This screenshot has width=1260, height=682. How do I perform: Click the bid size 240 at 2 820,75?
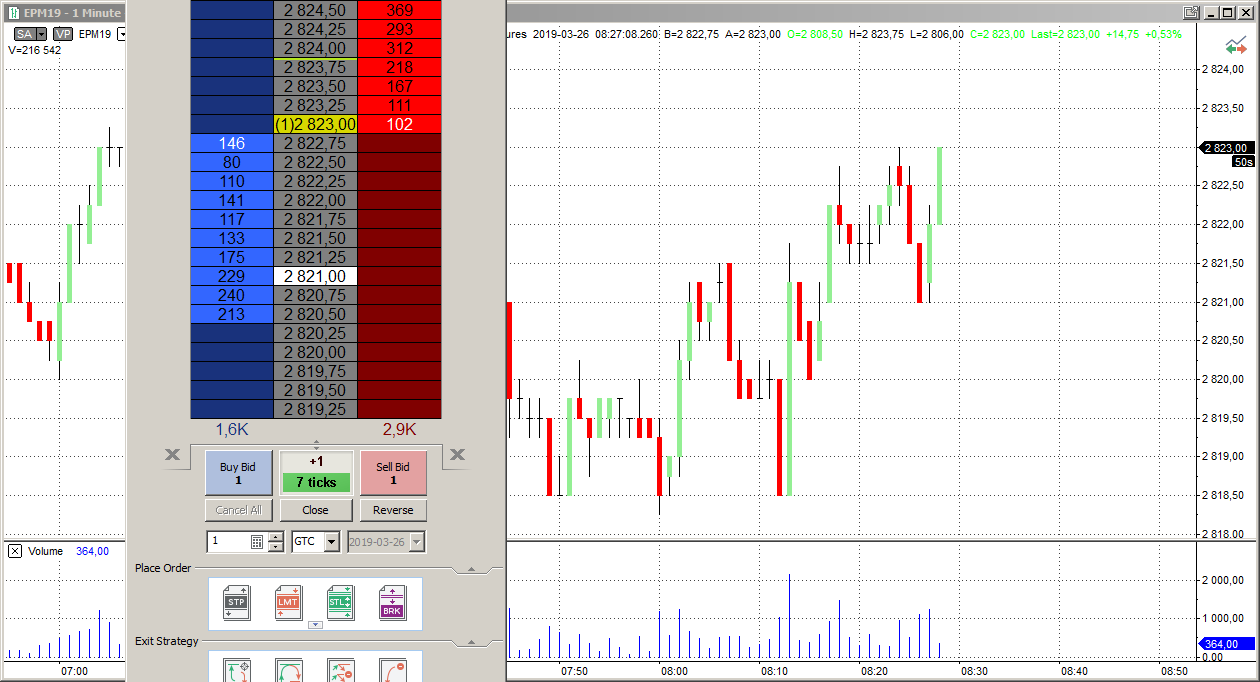point(232,296)
